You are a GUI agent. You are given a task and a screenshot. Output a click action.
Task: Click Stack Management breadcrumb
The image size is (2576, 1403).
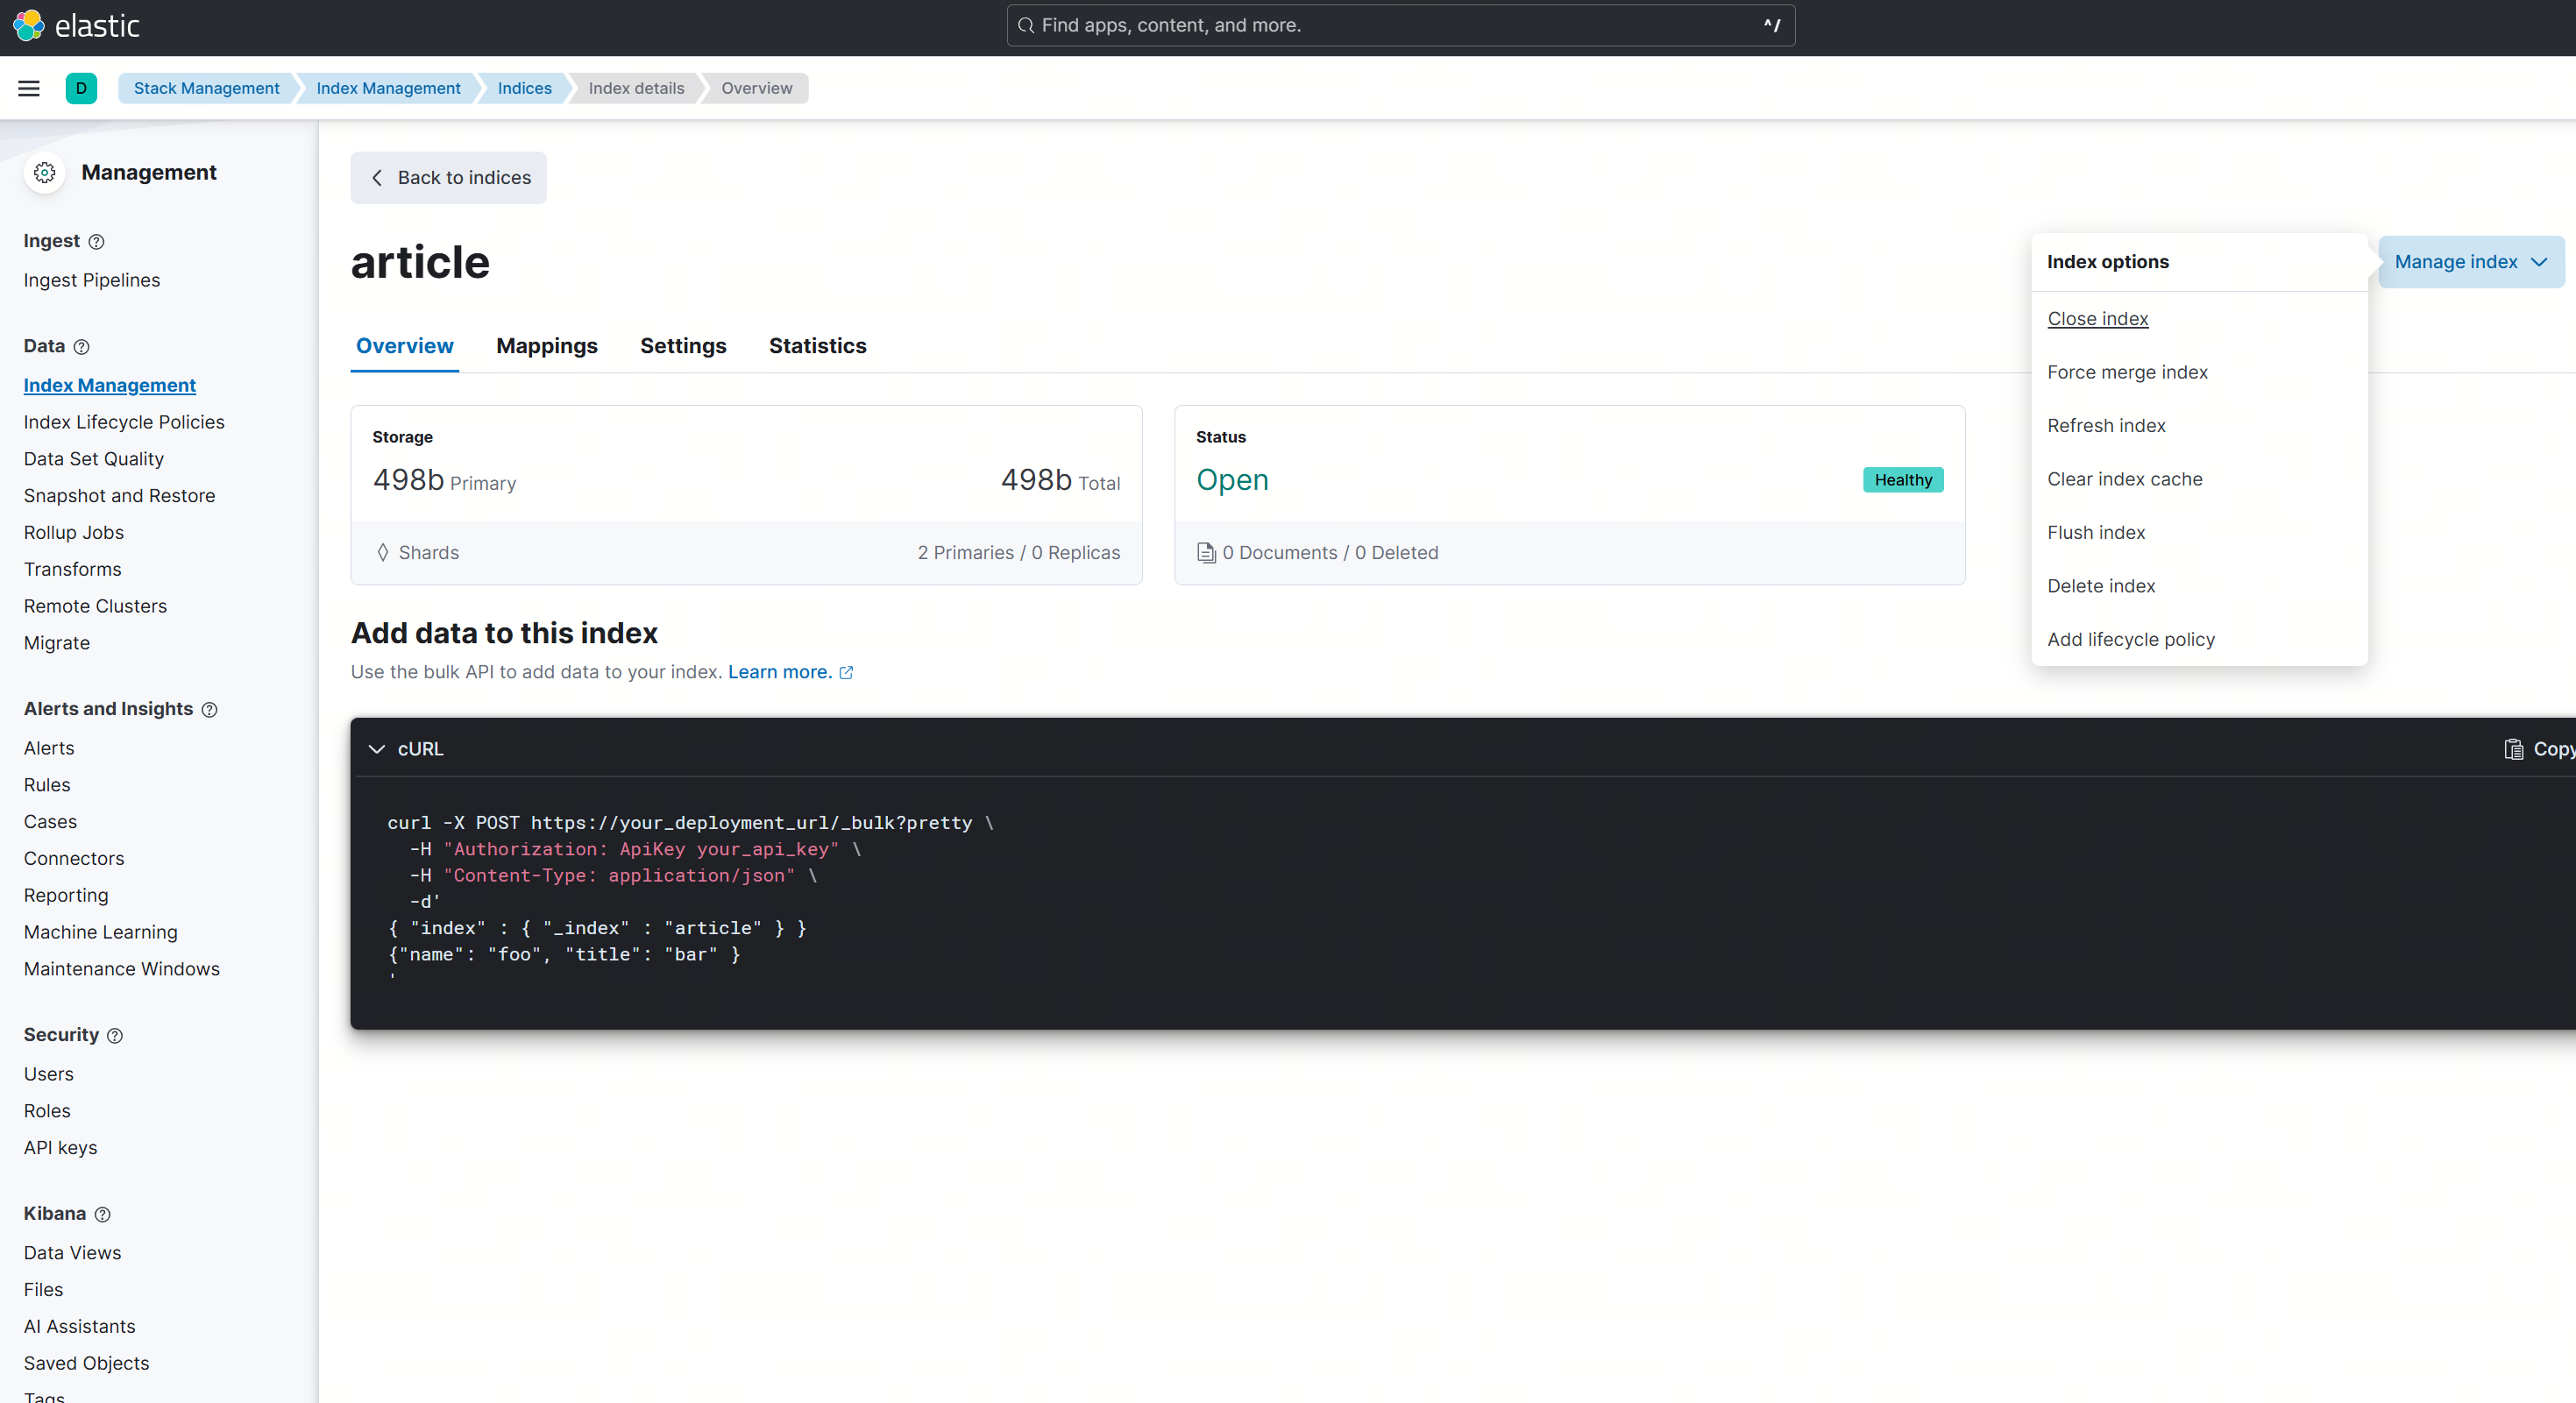coord(207,88)
